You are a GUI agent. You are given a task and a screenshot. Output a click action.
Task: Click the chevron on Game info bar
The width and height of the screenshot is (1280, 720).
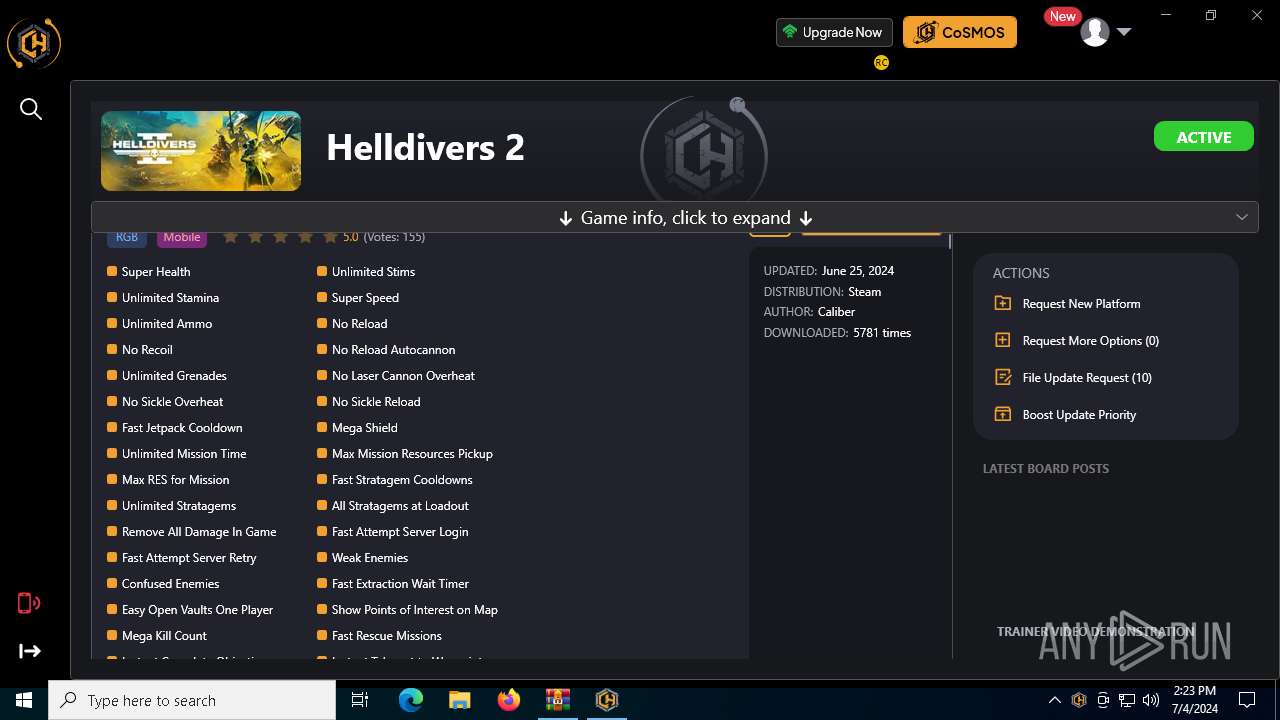coord(1242,218)
